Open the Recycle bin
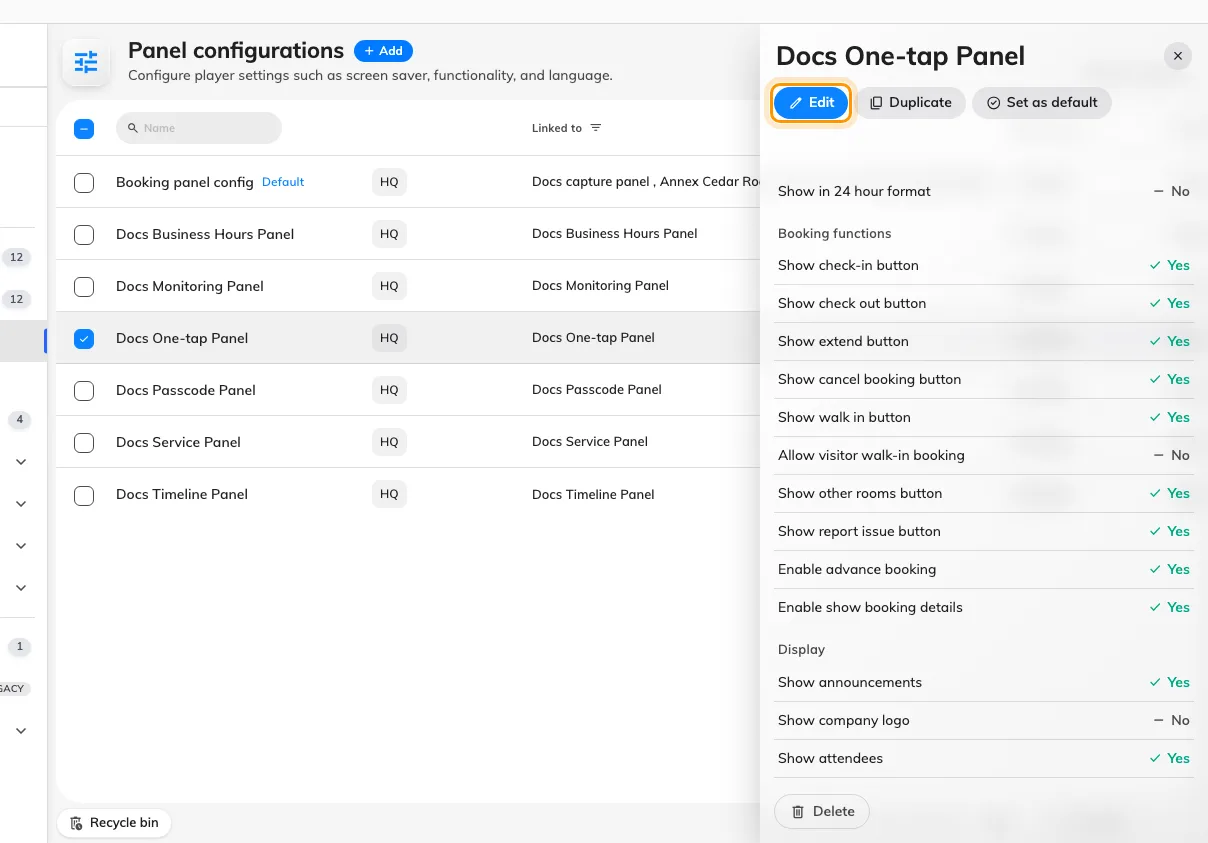Image resolution: width=1208 pixels, height=843 pixels. [114, 822]
